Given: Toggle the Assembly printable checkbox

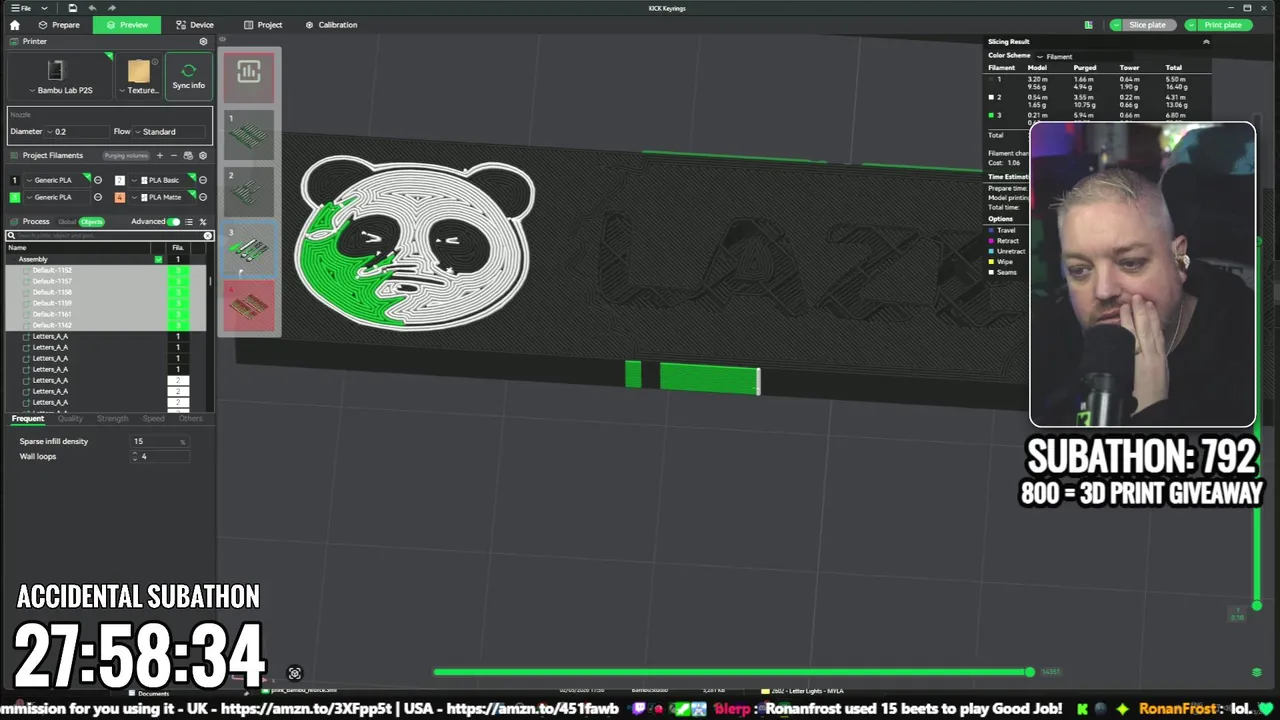Looking at the screenshot, I should 158,259.
